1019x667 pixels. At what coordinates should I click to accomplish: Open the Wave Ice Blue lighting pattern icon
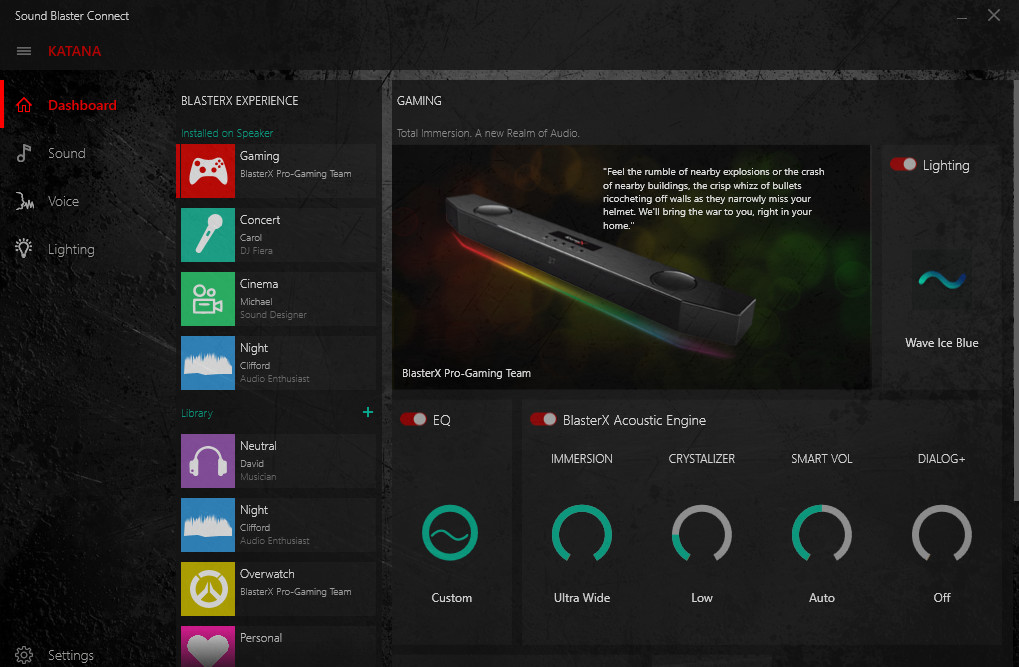pos(942,280)
